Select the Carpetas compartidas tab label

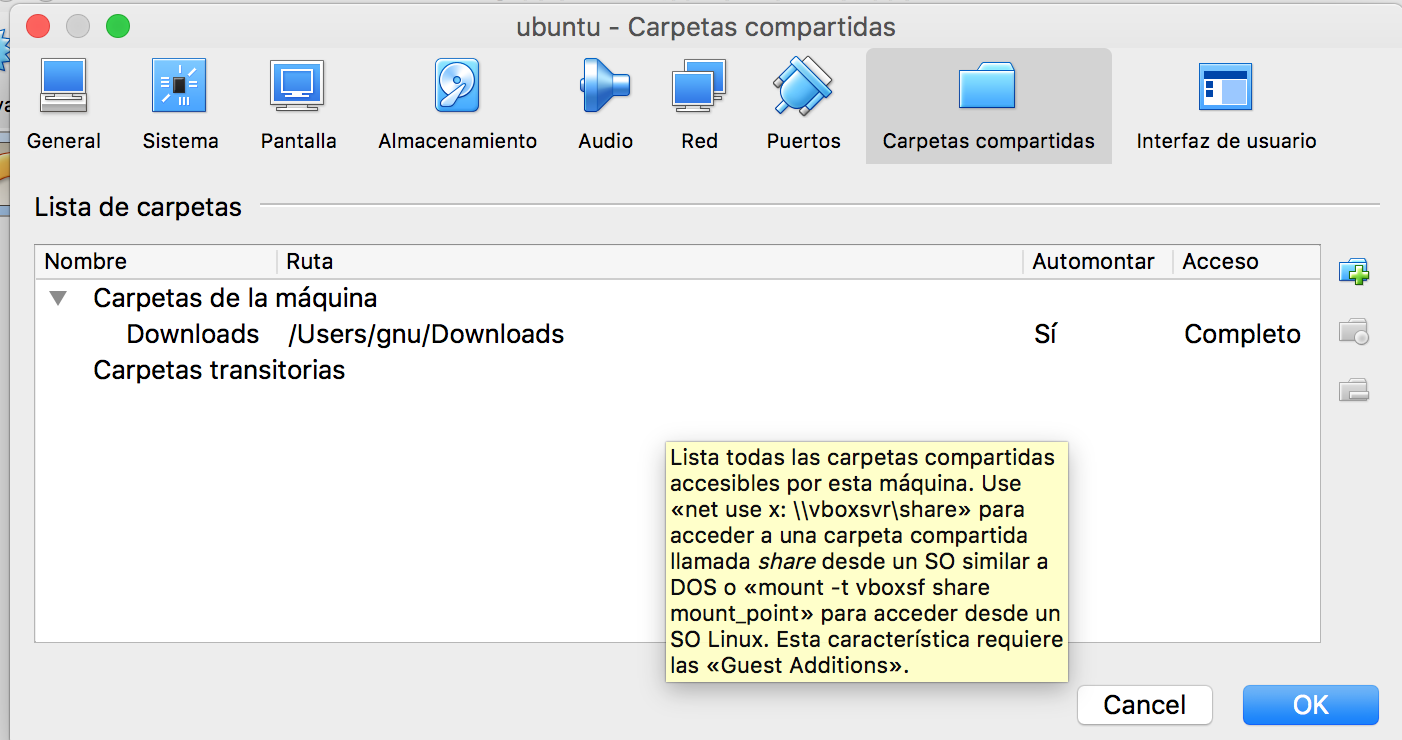click(989, 141)
